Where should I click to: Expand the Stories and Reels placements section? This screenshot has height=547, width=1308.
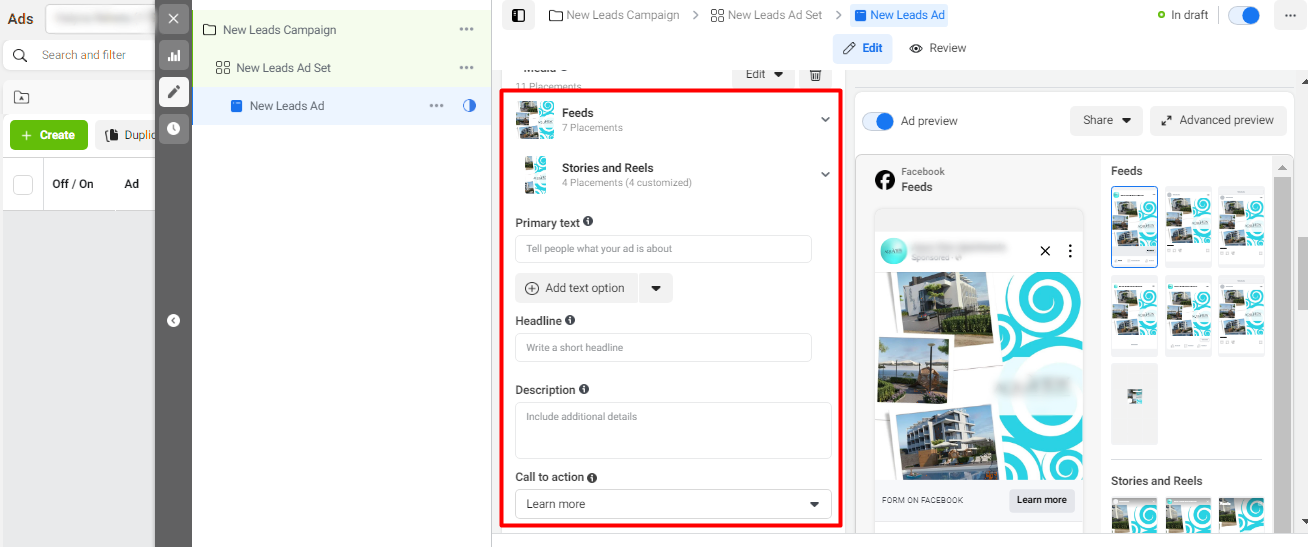[825, 174]
